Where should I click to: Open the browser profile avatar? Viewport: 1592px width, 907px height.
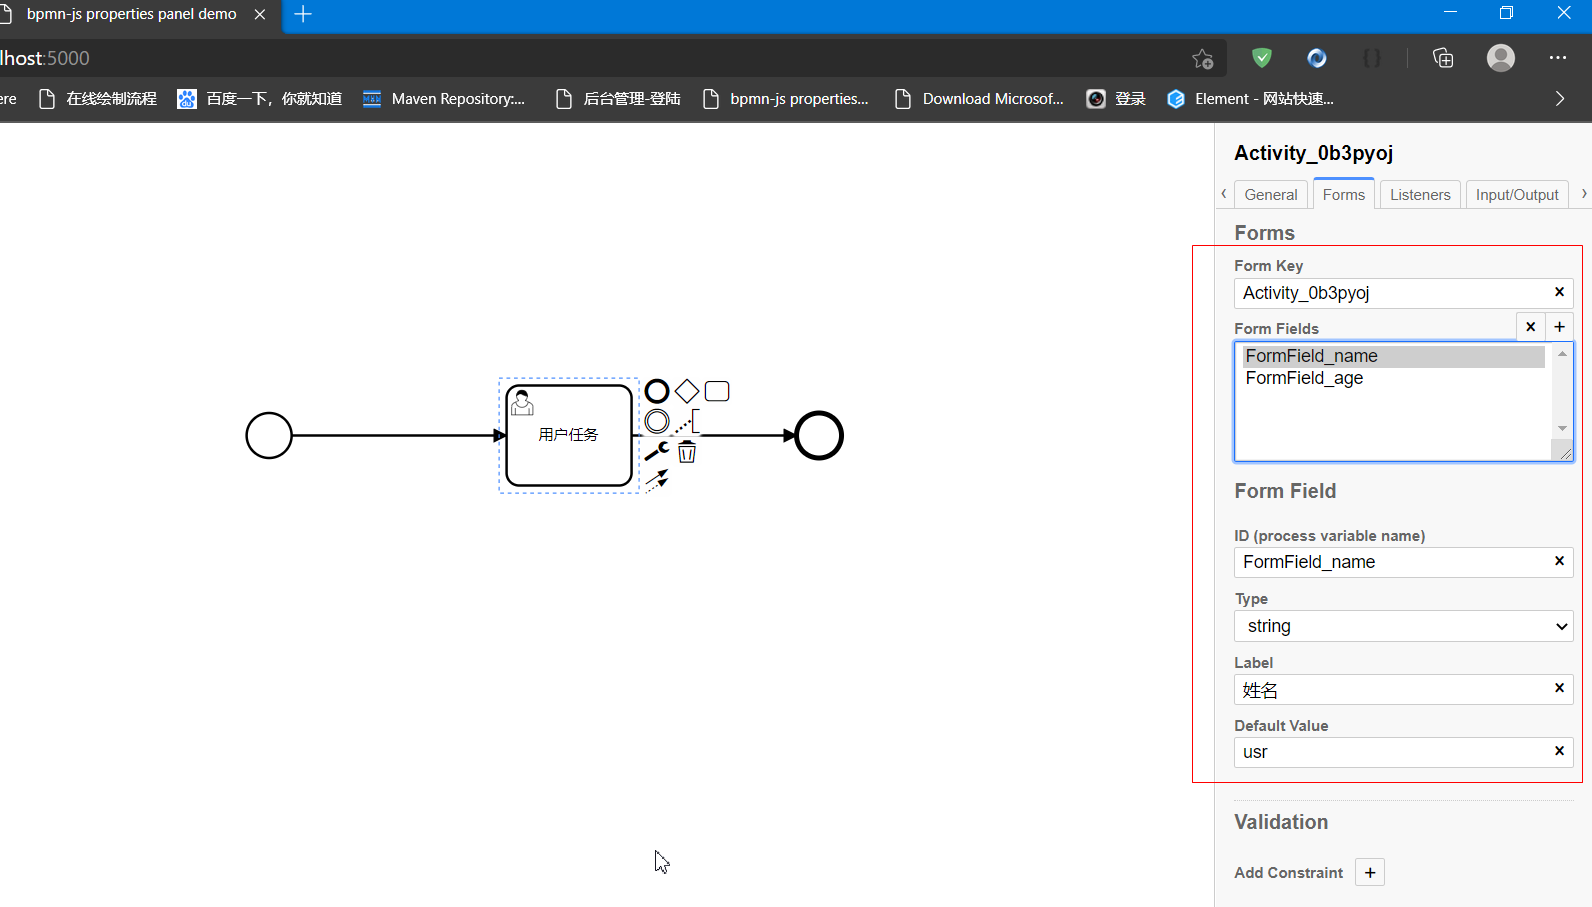click(x=1501, y=58)
